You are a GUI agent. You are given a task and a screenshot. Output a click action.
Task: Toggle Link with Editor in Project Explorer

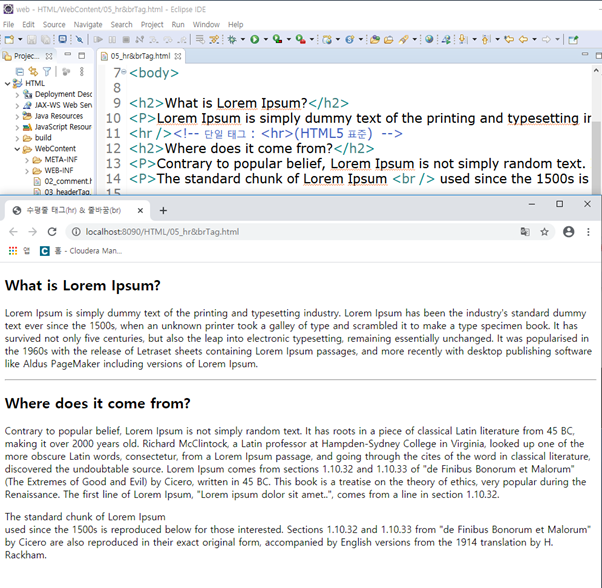tap(33, 72)
